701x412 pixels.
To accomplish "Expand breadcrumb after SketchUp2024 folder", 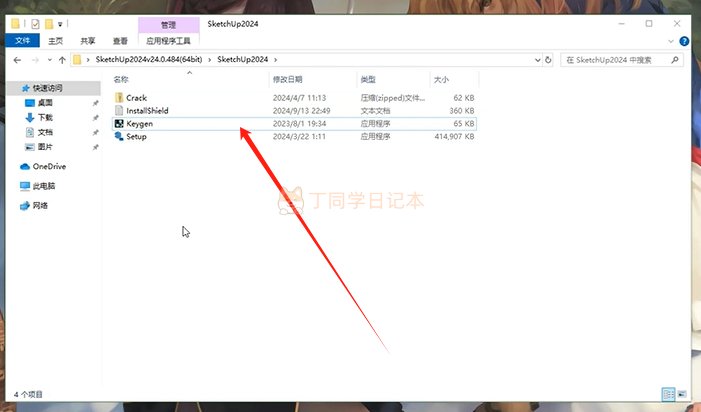I will [275, 59].
